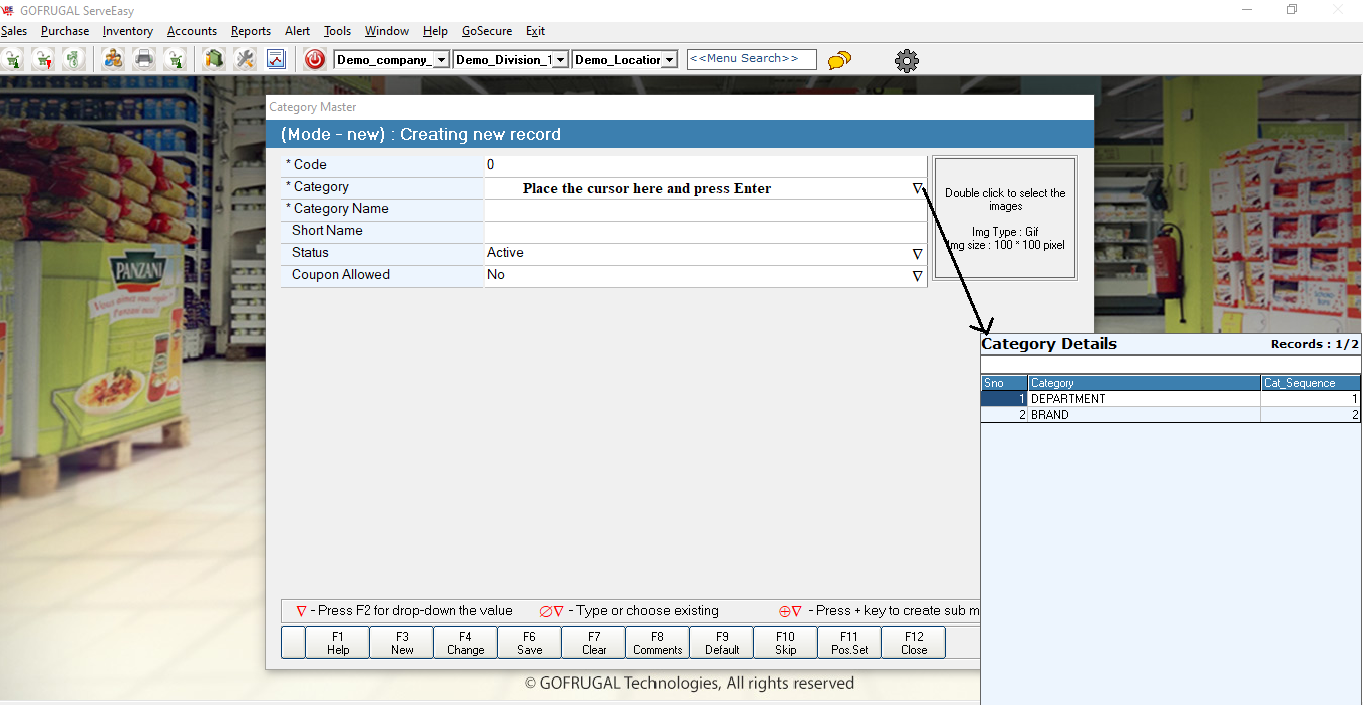Click the Cat_Sequence column header
Viewport: 1363px width, 705px height.
1311,383
